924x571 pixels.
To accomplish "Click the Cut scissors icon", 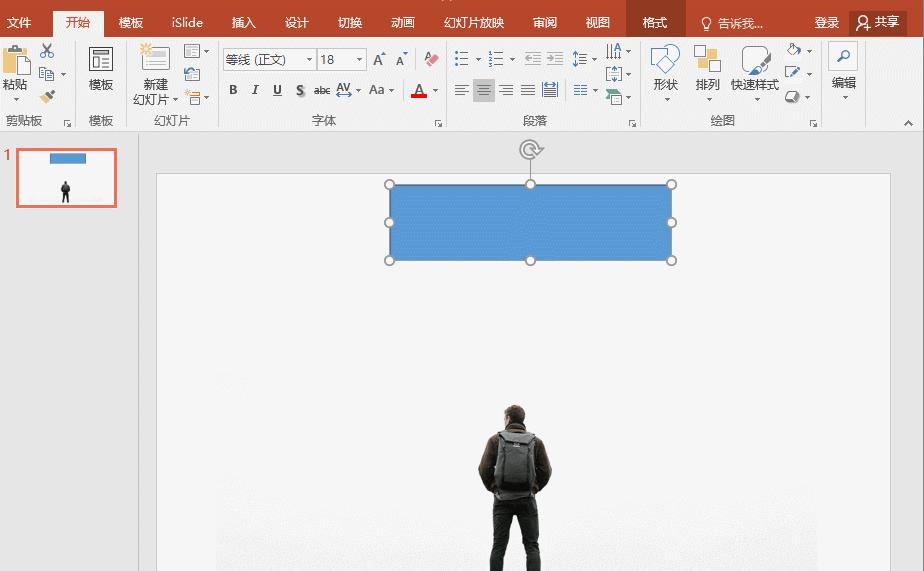I will (47, 51).
